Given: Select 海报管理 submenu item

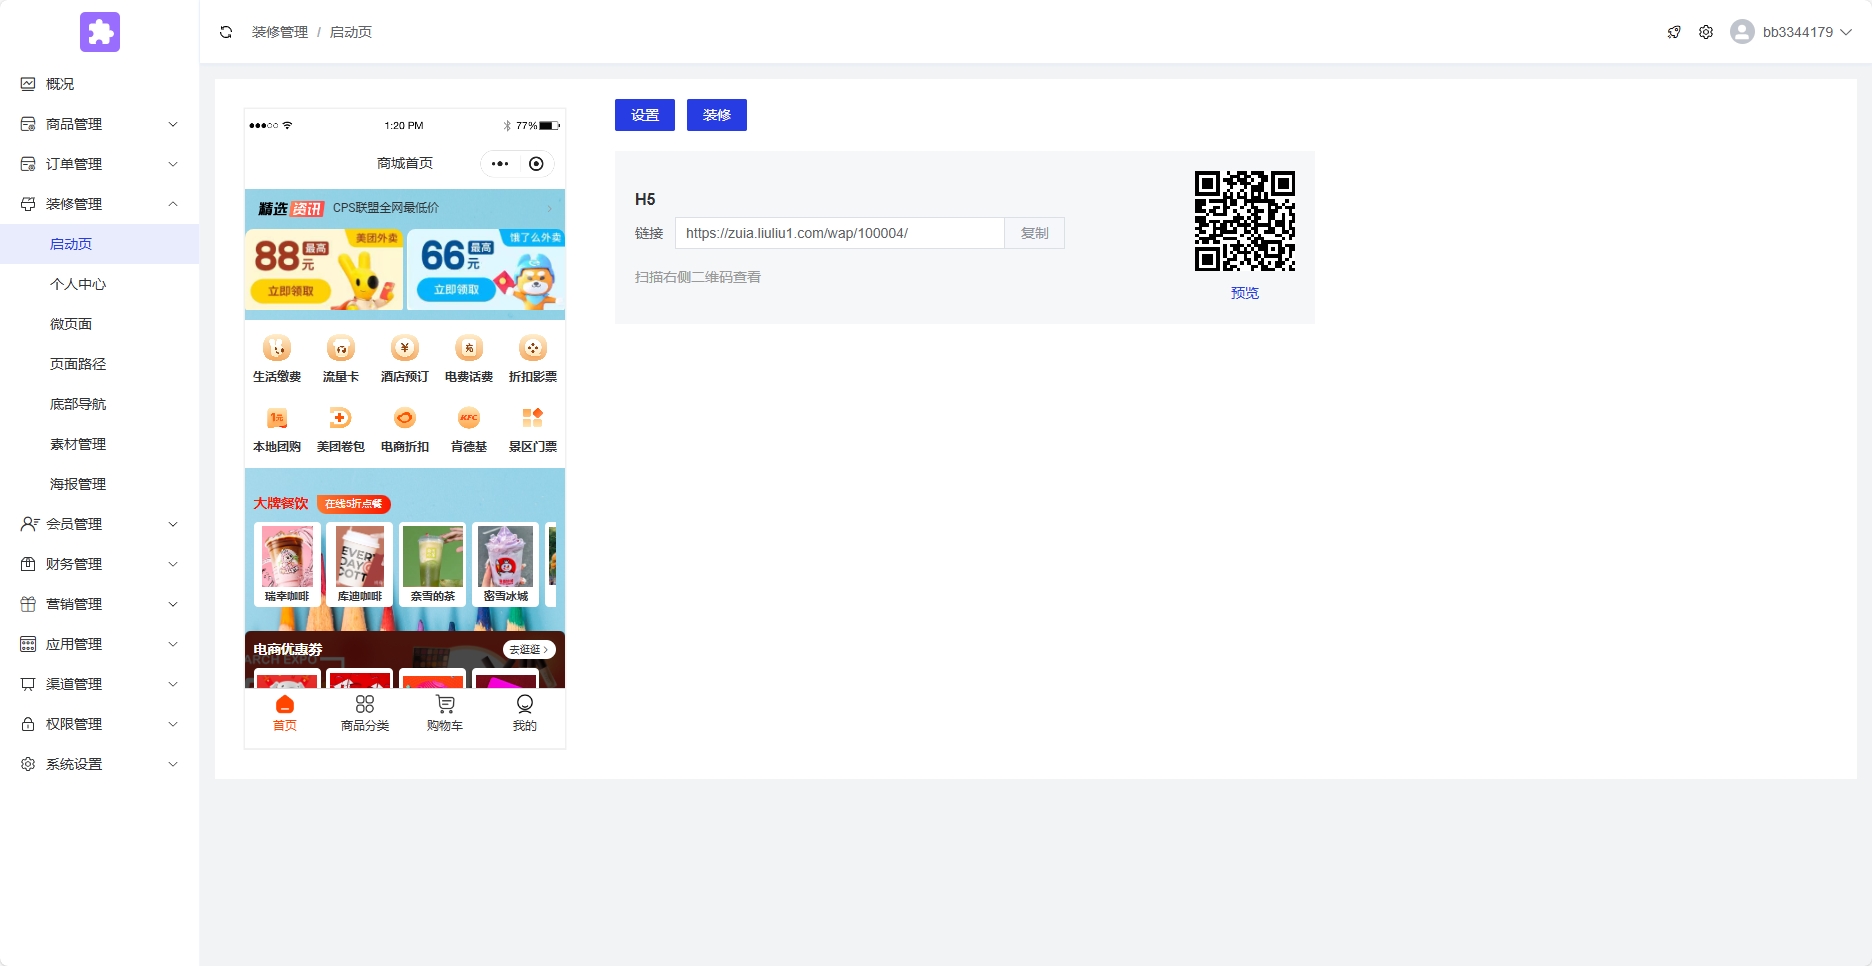Looking at the screenshot, I should tap(100, 484).
